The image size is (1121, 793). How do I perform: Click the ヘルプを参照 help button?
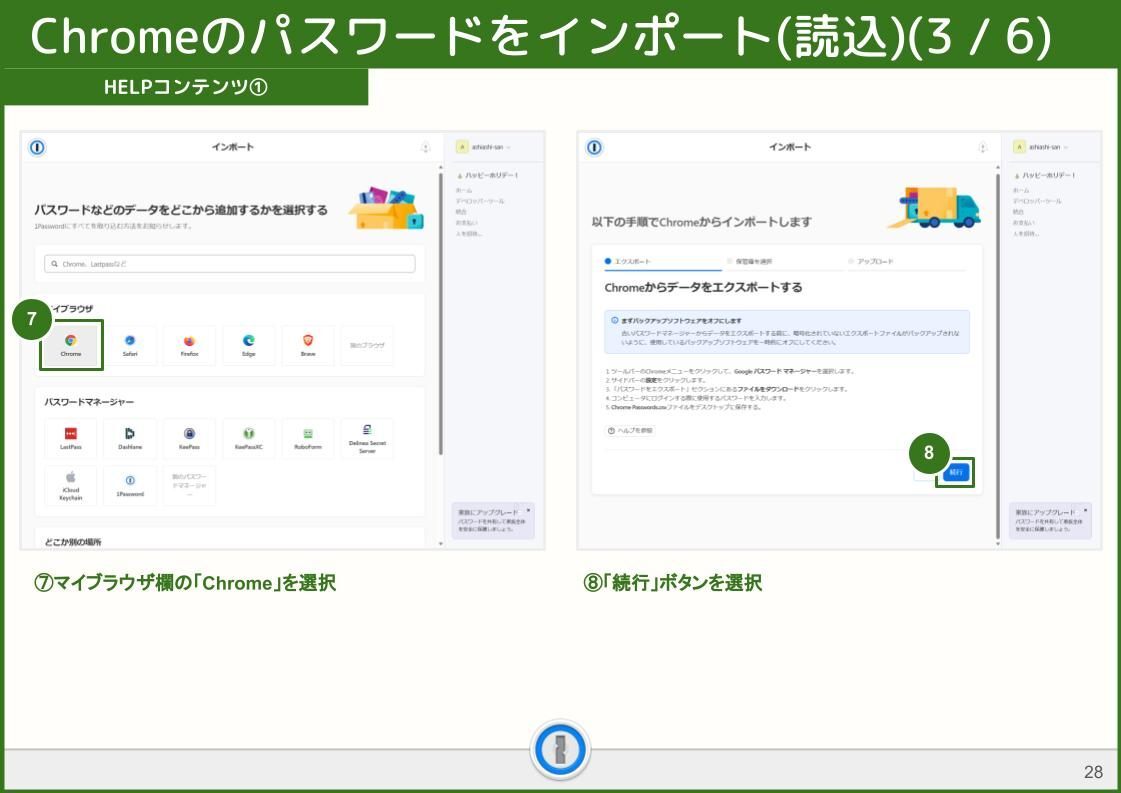click(x=630, y=430)
